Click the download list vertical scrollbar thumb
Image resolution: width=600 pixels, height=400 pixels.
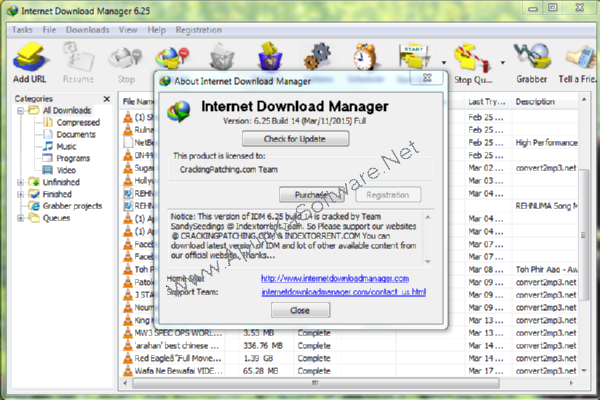click(584, 235)
